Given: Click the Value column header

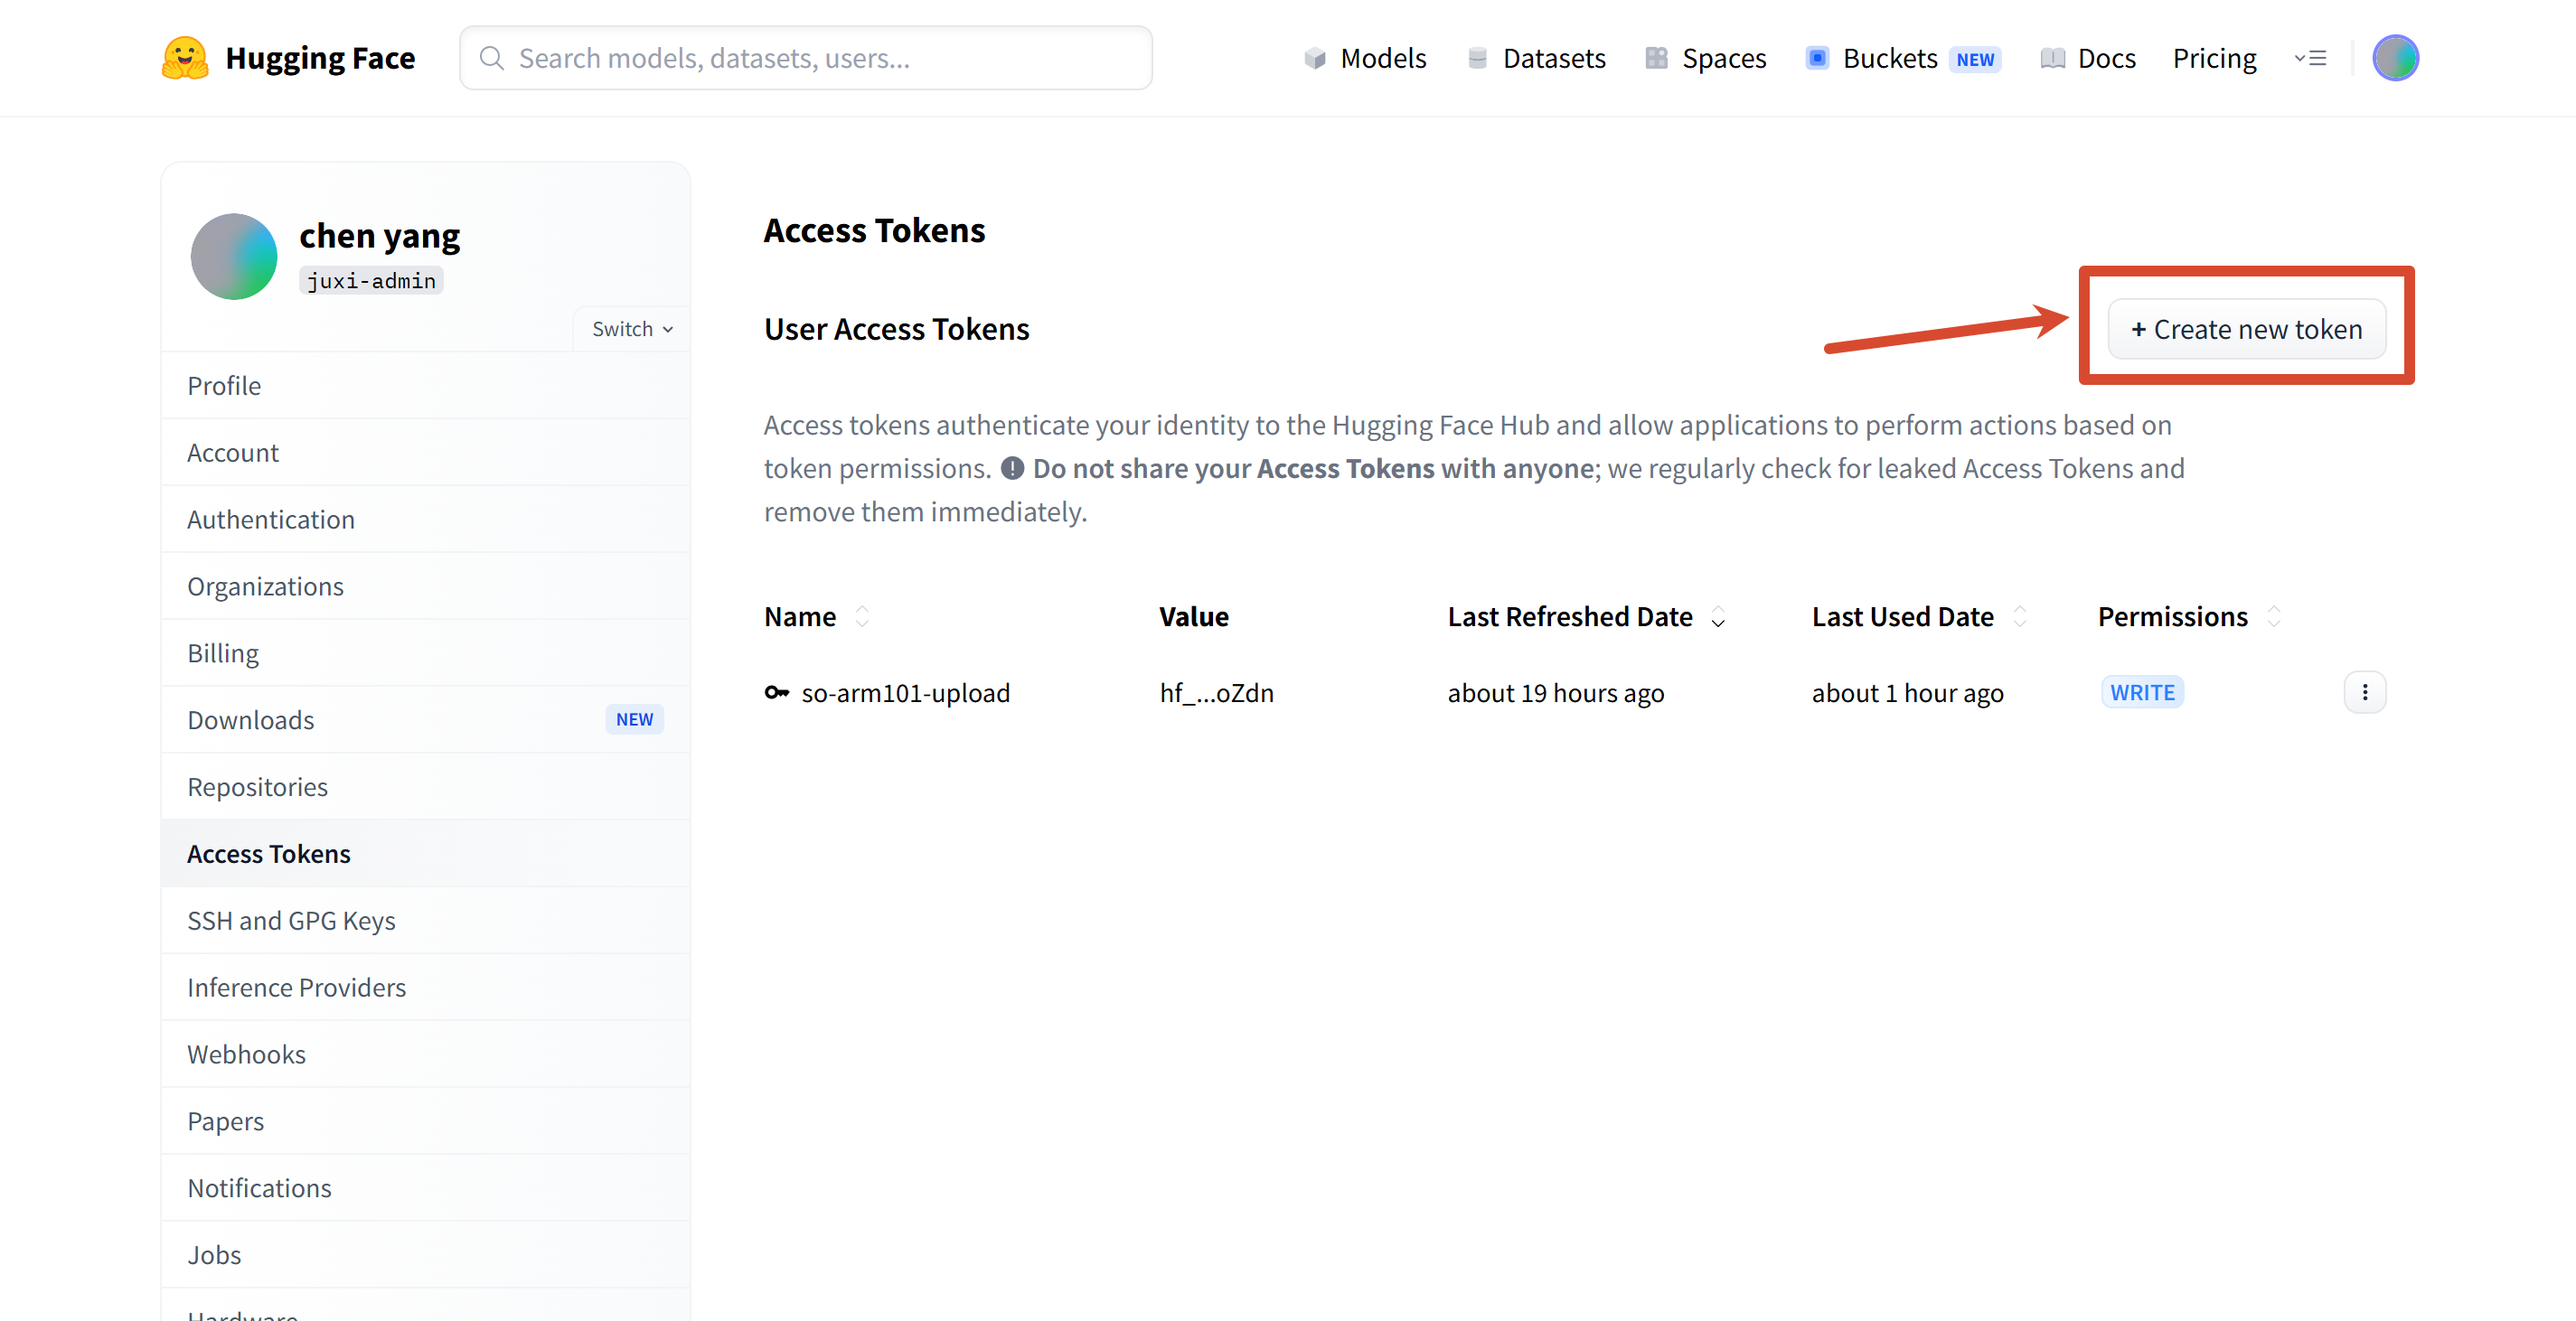Looking at the screenshot, I should click(1193, 617).
